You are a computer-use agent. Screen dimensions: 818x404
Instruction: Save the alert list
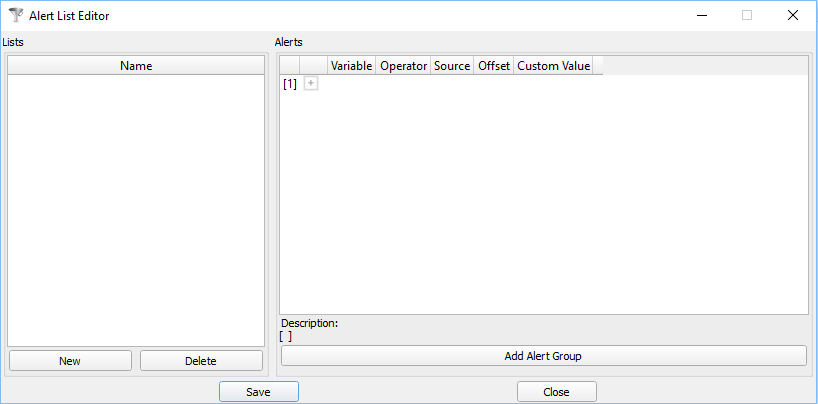(x=258, y=392)
